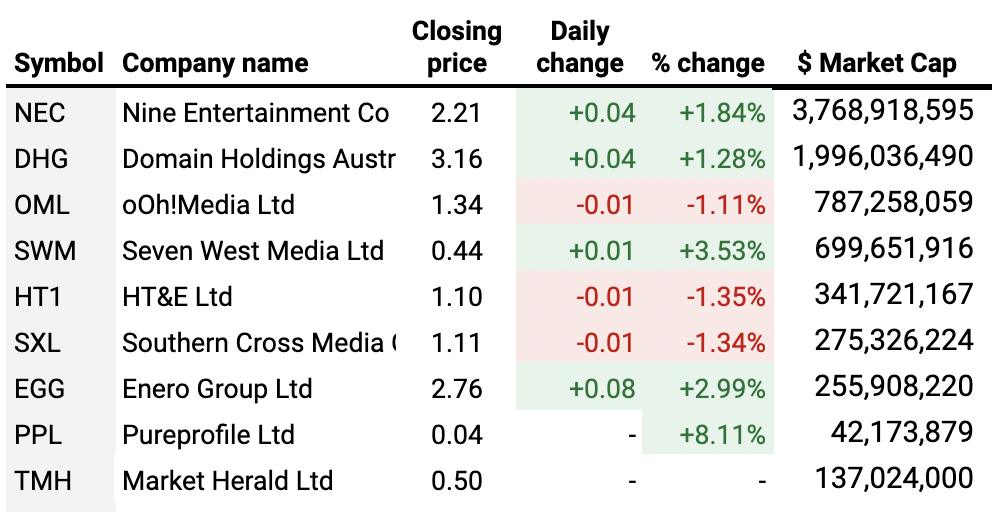Click Pureprofile +8.11% change cell

(x=722, y=435)
